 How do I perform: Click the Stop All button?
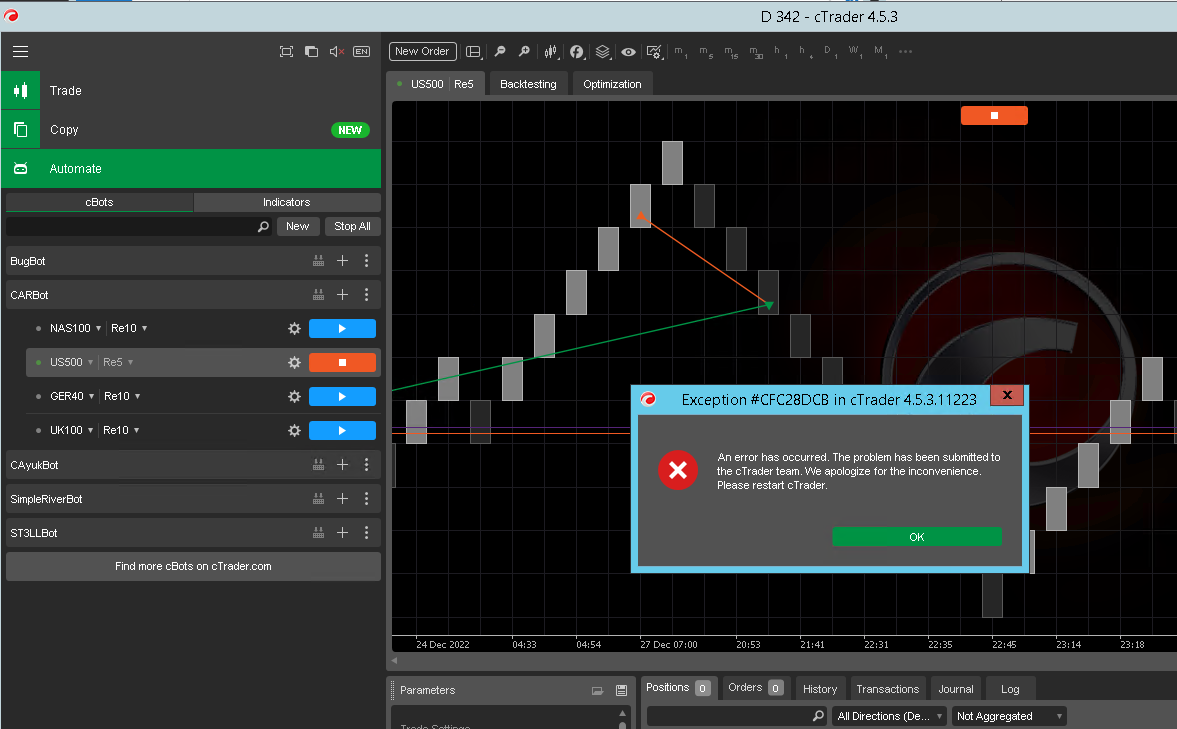[x=352, y=226]
